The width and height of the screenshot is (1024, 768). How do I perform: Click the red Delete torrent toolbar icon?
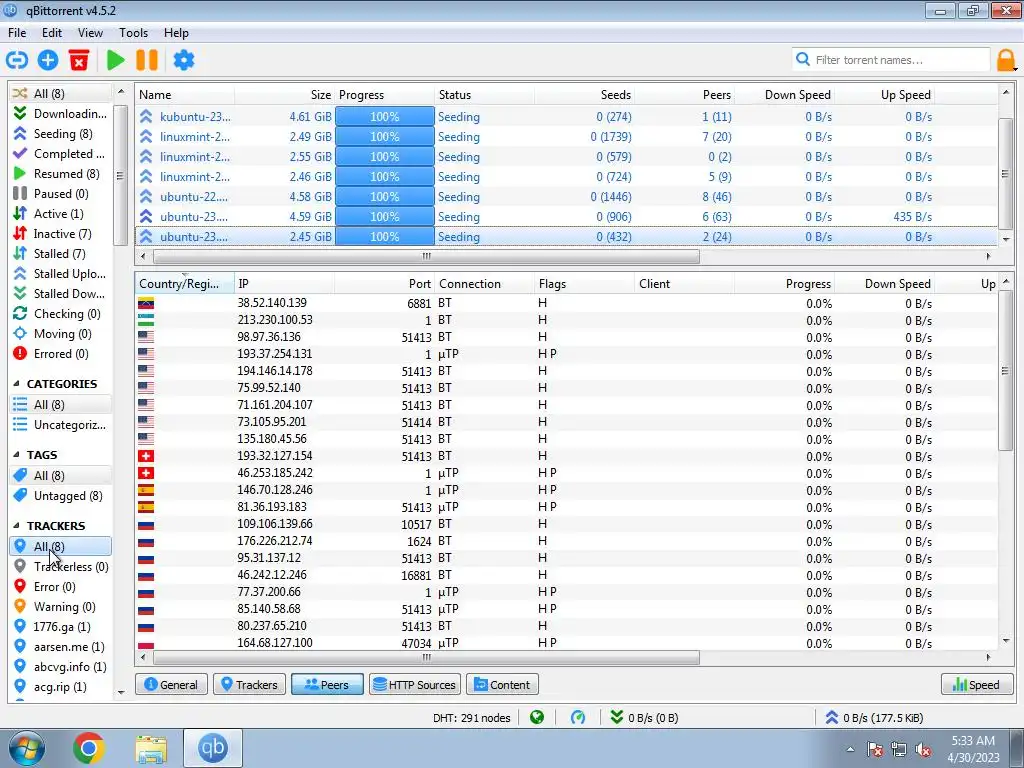(x=79, y=60)
